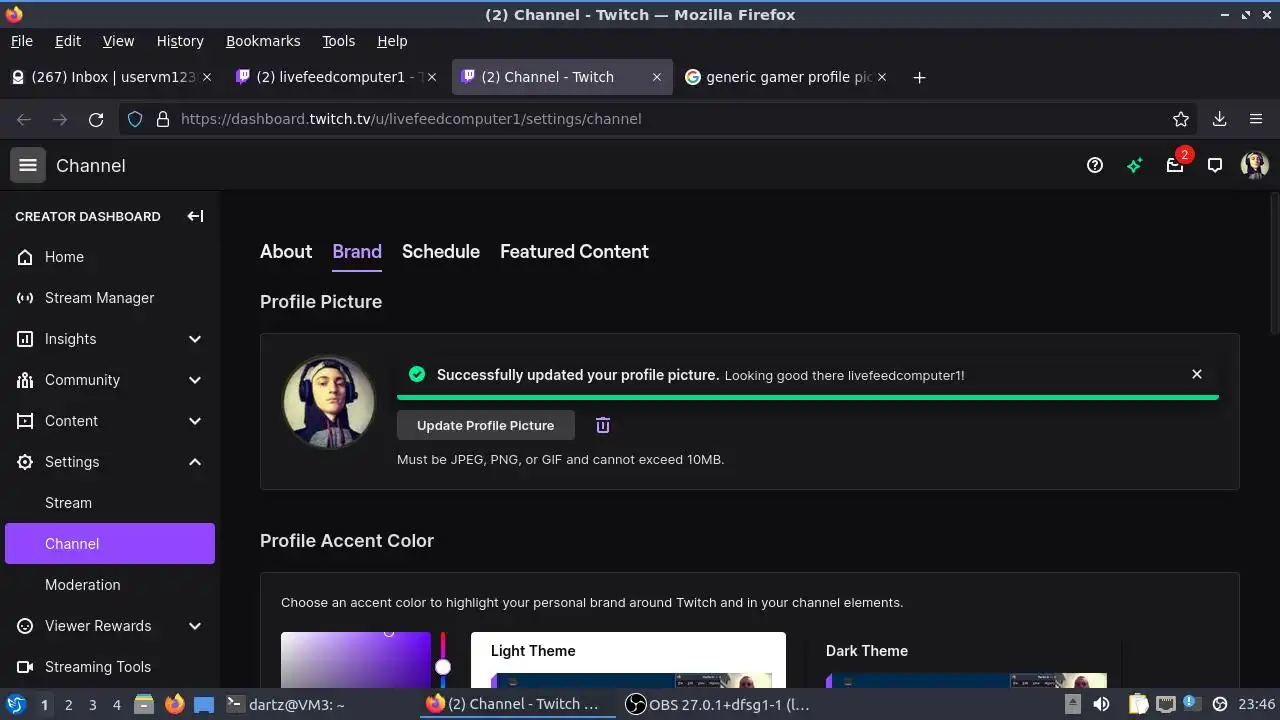
Task: Bookmark this page with star icon
Action: (1181, 119)
